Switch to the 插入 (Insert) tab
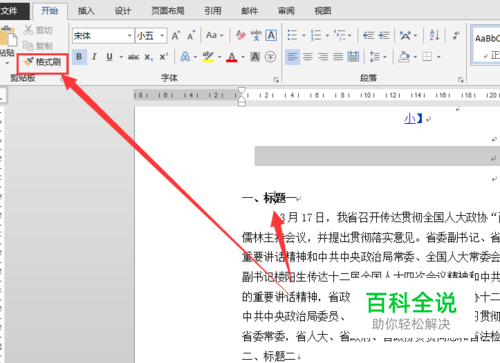500x363 pixels. pyautogui.click(x=86, y=11)
